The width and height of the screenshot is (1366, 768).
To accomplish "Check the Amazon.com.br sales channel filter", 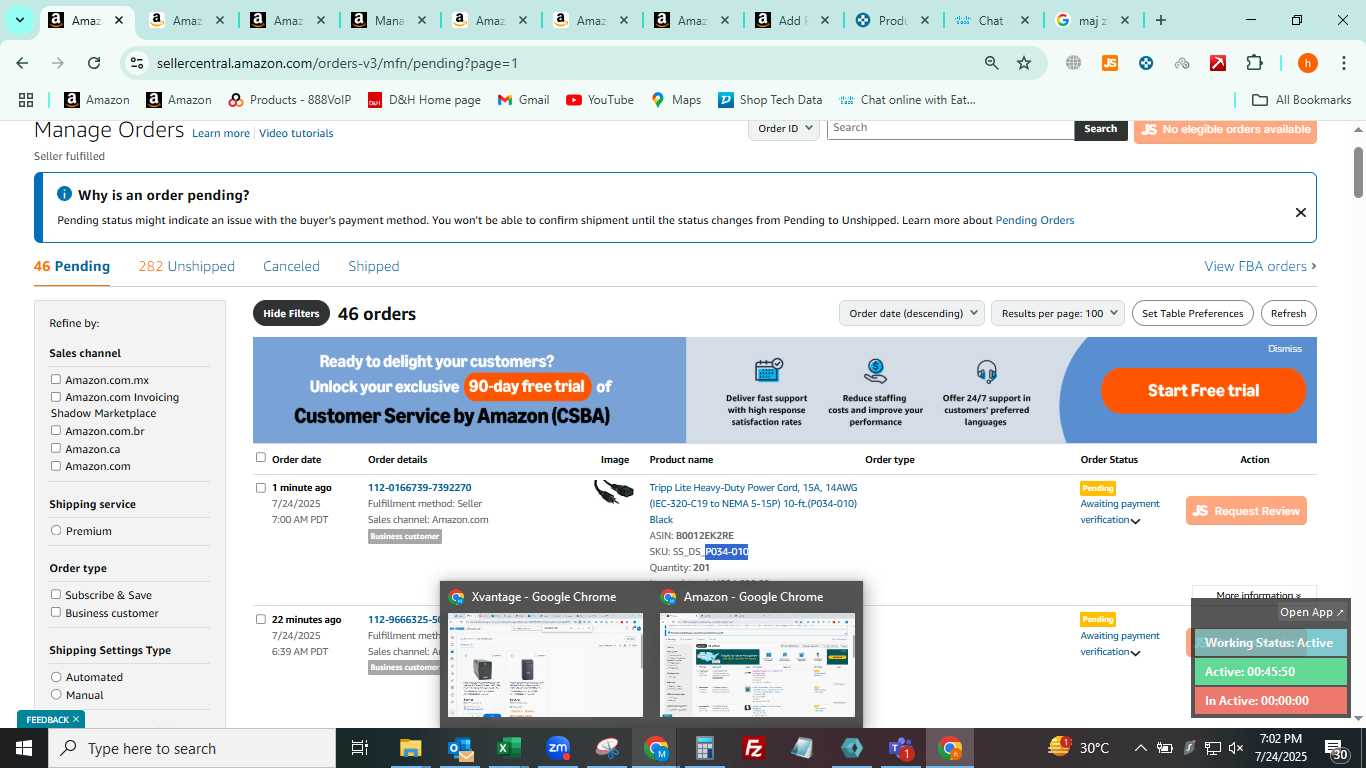I will [56, 430].
